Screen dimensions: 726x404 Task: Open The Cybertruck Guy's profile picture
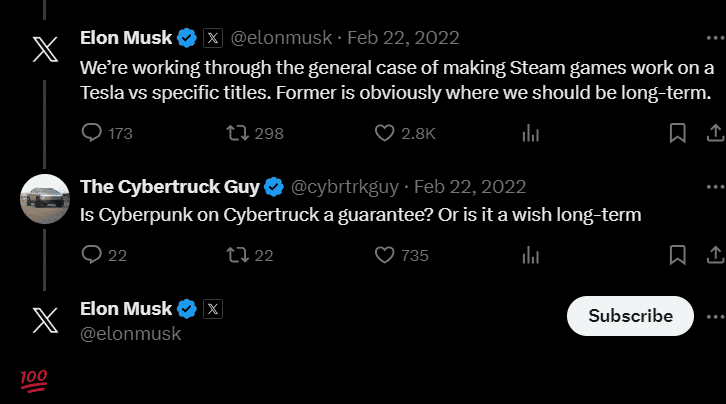pyautogui.click(x=45, y=199)
